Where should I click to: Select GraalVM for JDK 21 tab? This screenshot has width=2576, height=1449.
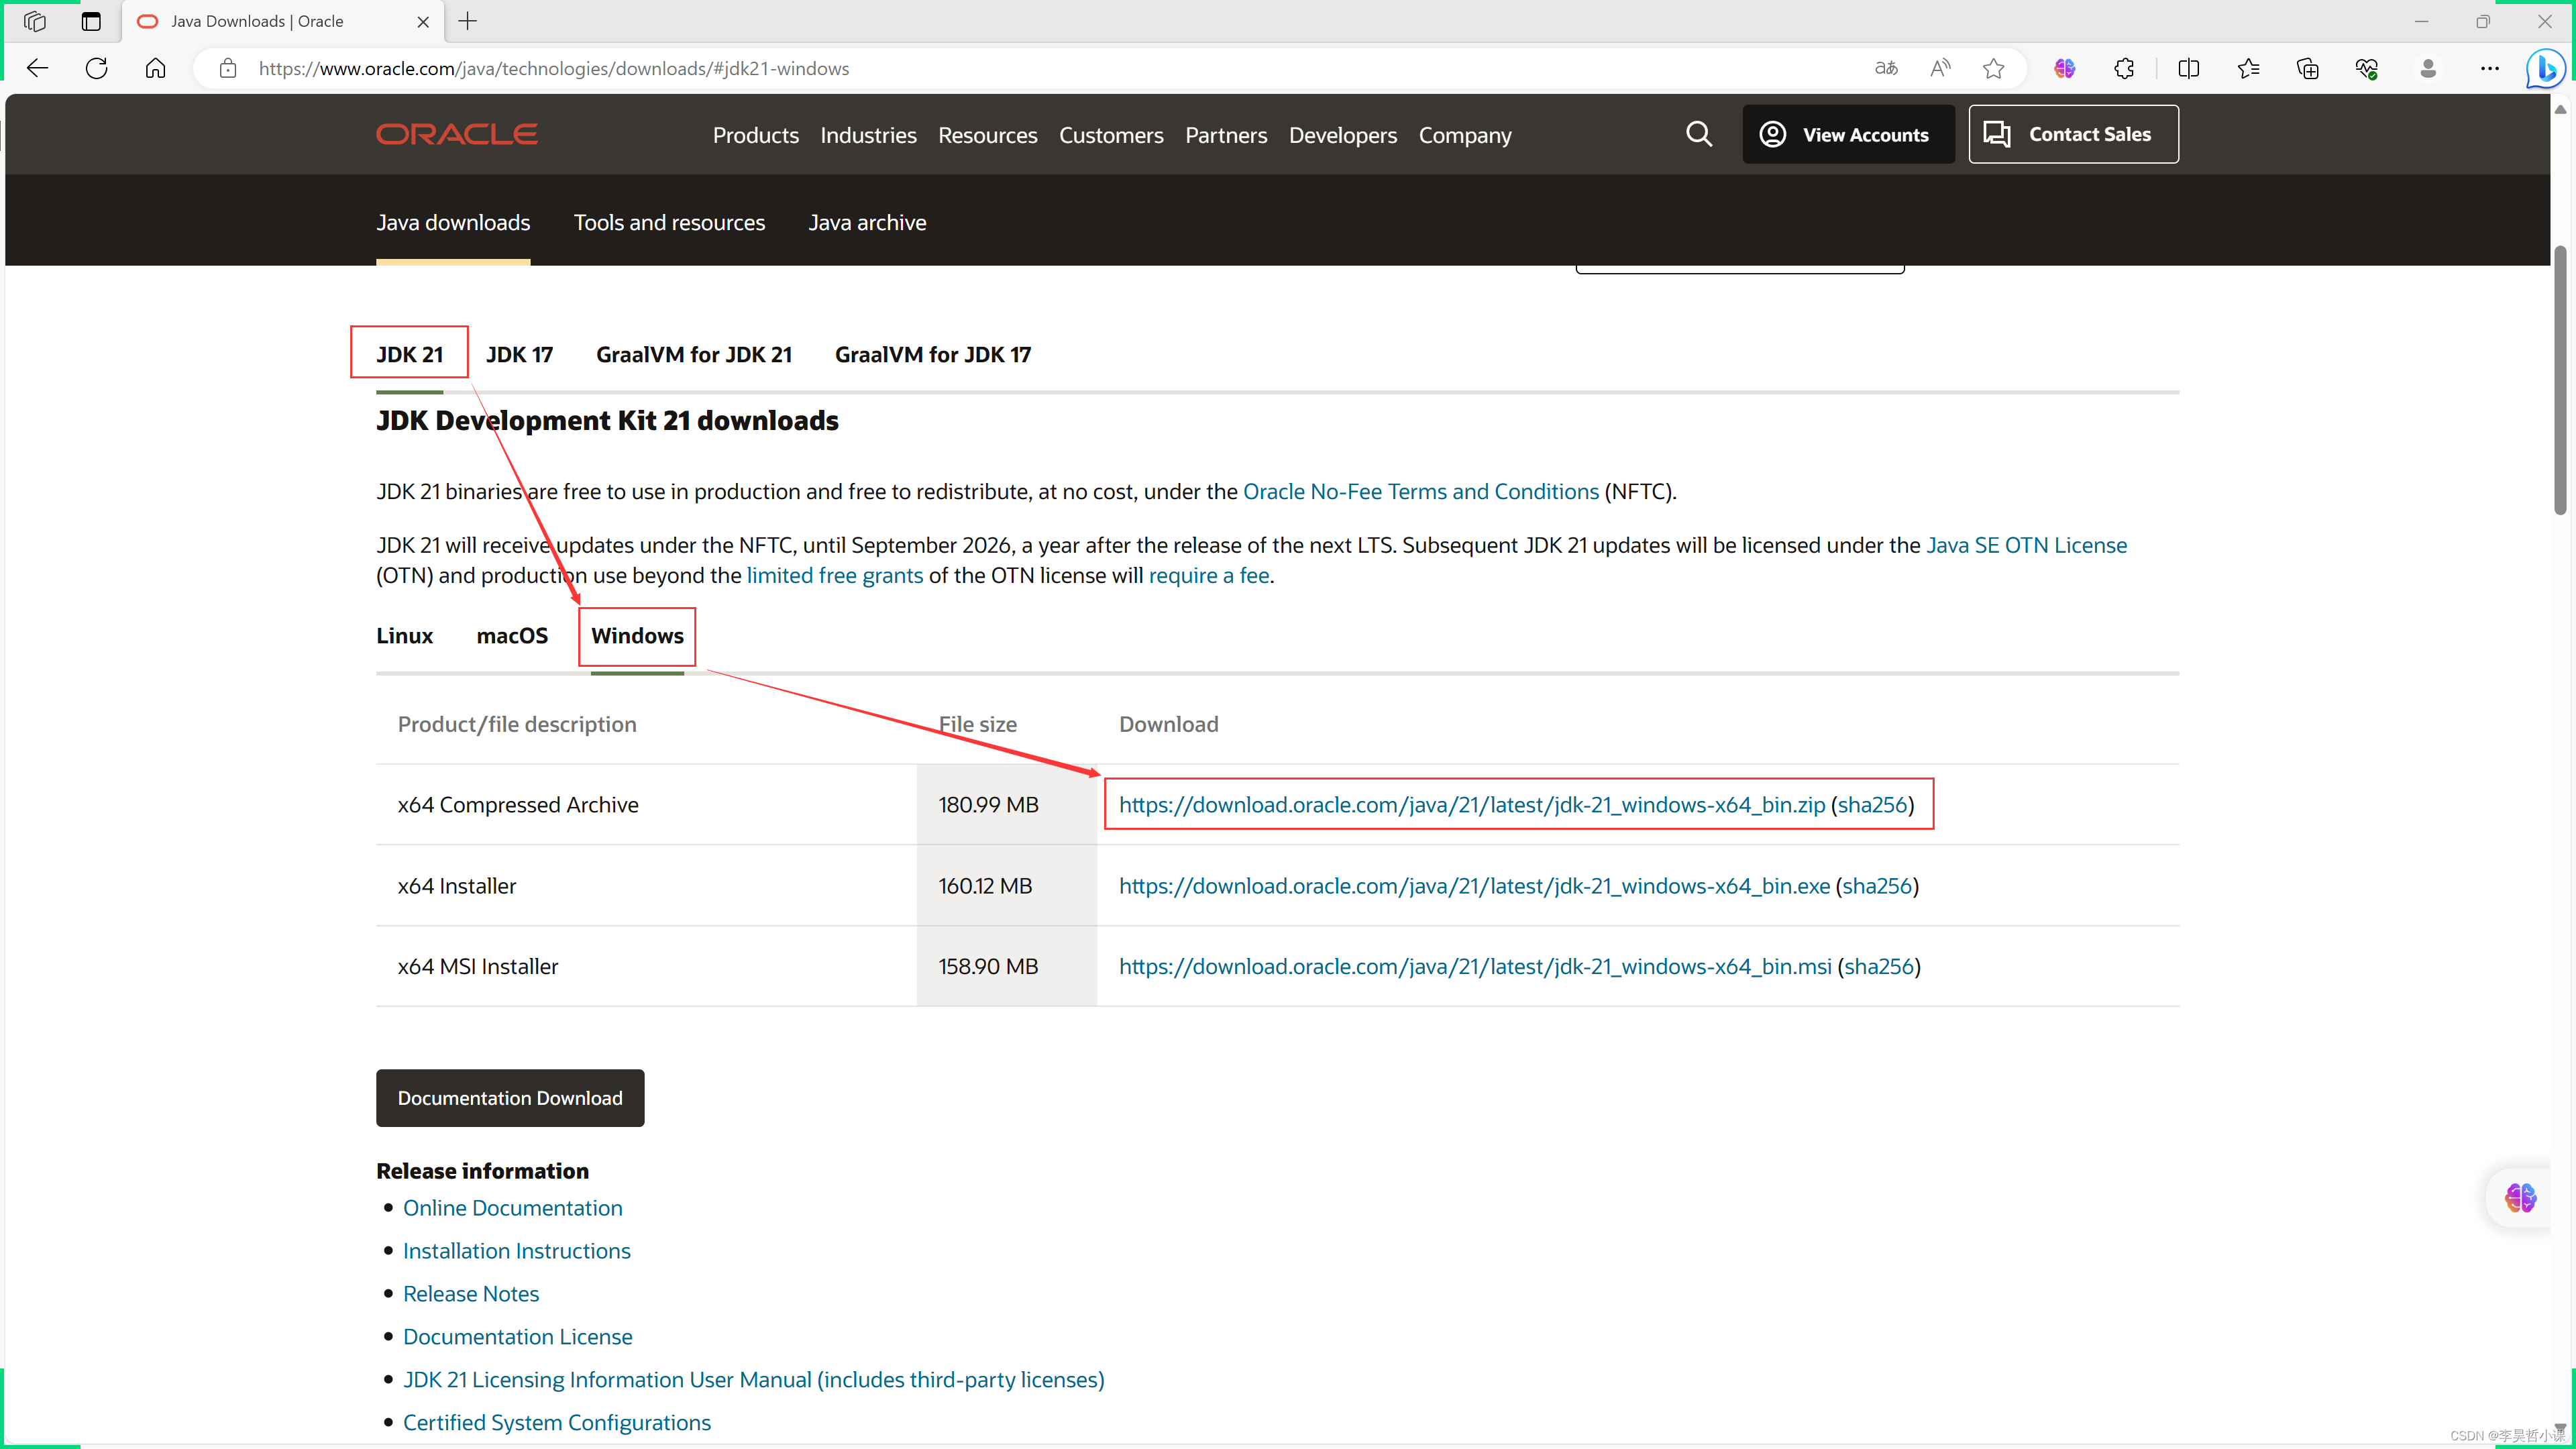click(x=694, y=354)
